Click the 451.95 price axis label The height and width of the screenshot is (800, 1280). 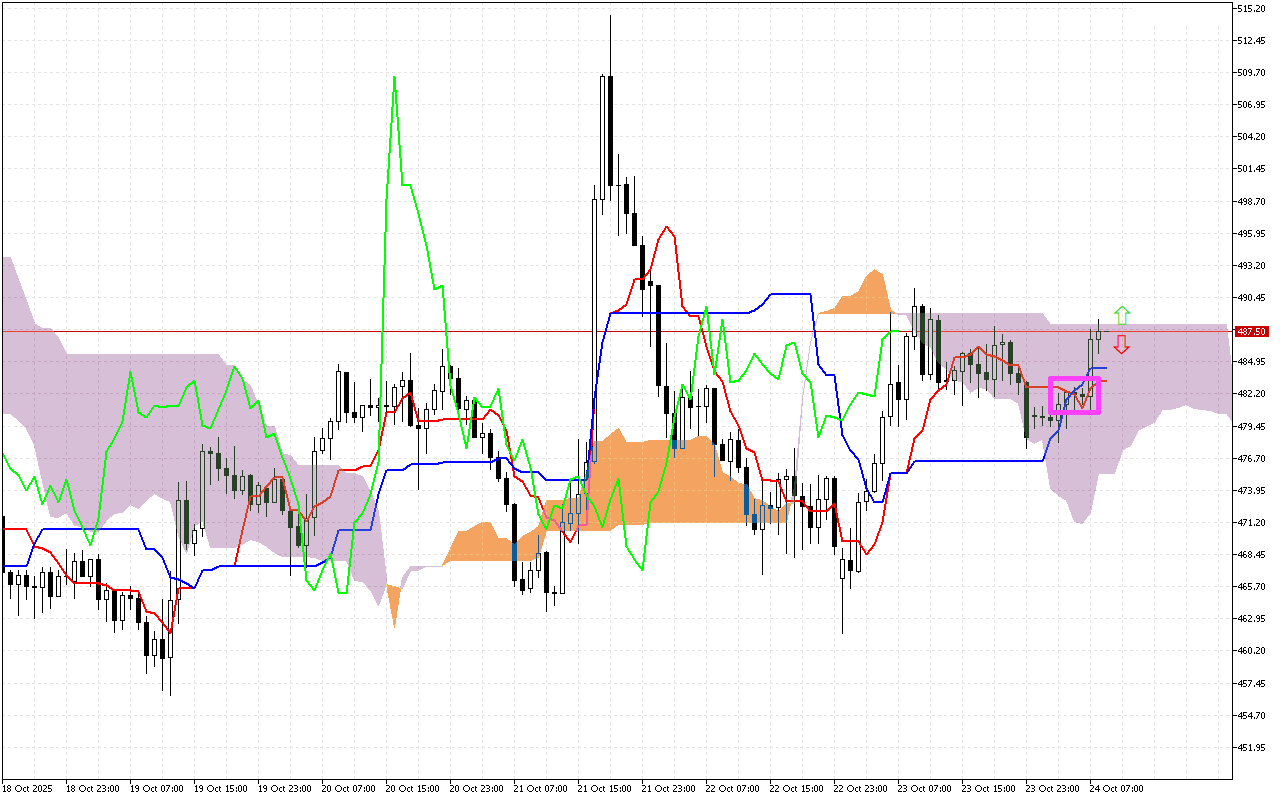pyautogui.click(x=1252, y=747)
